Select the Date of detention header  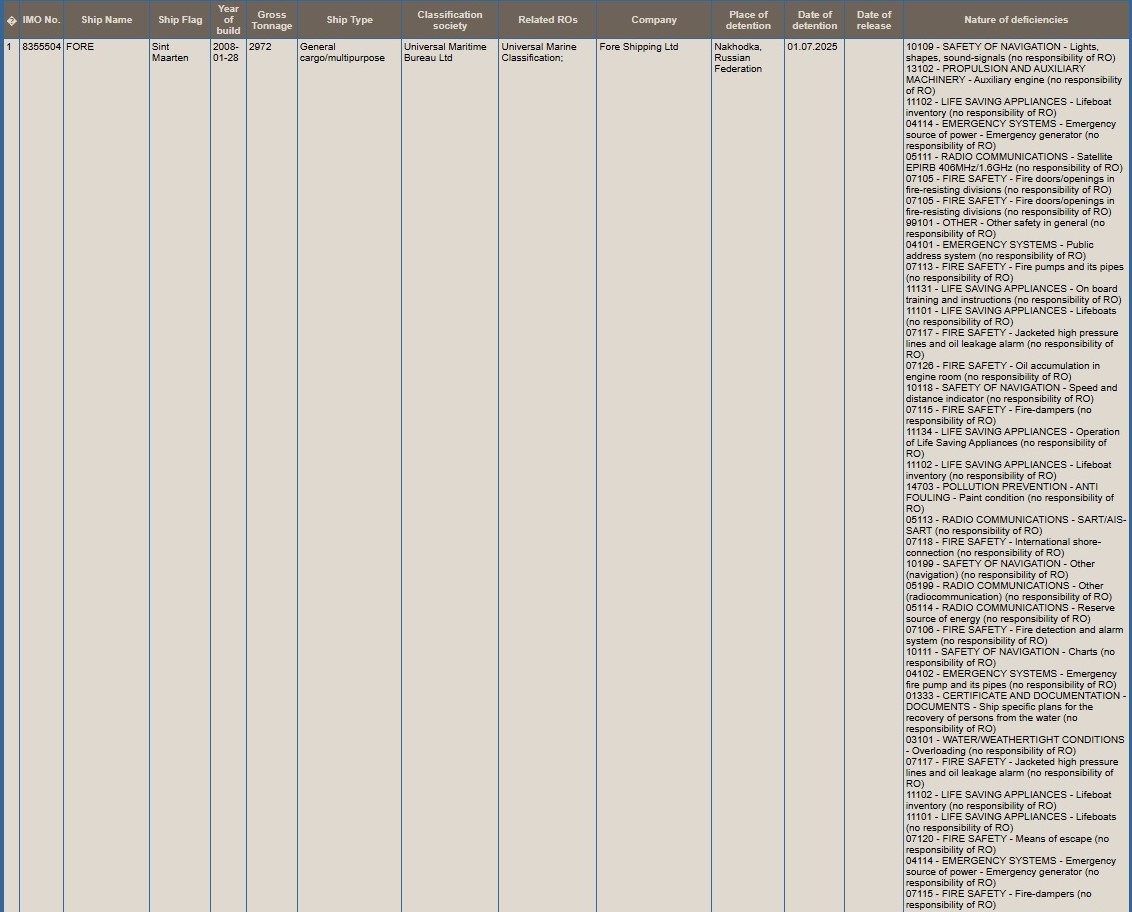814,20
